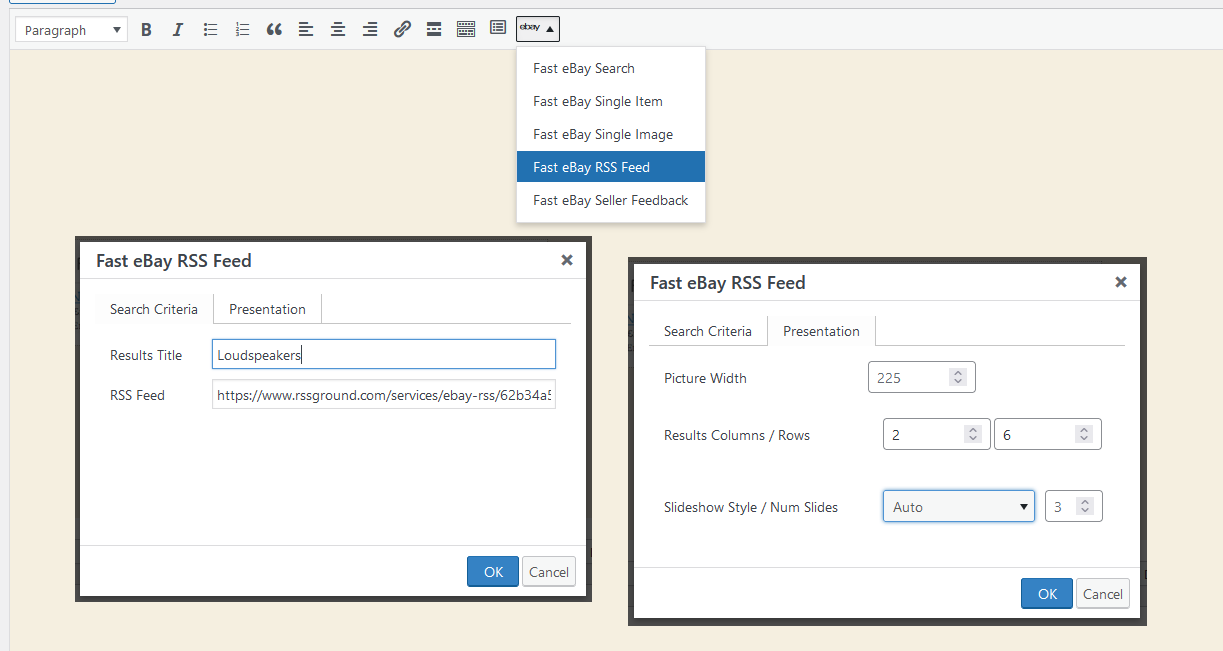The image size is (1223, 651).
Task: Click the Results Title label
Action: click(x=146, y=355)
